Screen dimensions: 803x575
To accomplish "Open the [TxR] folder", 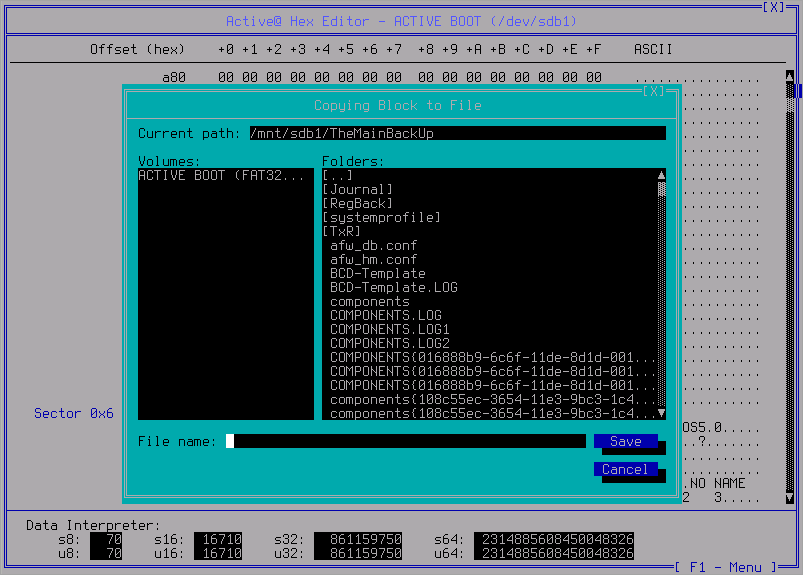I will coord(342,231).
